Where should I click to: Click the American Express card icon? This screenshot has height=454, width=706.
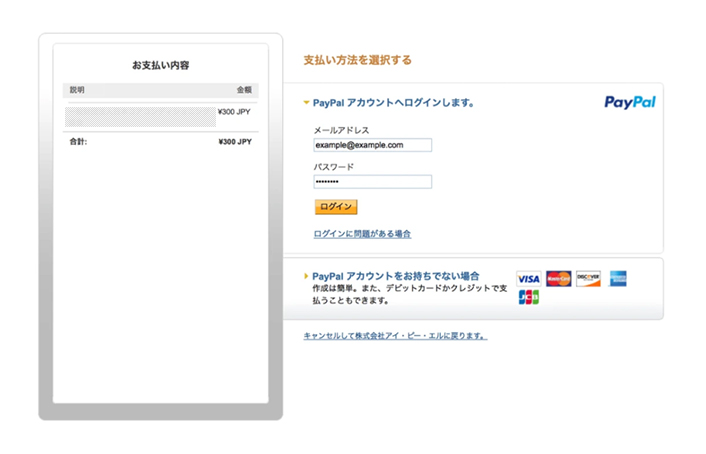[x=618, y=279]
